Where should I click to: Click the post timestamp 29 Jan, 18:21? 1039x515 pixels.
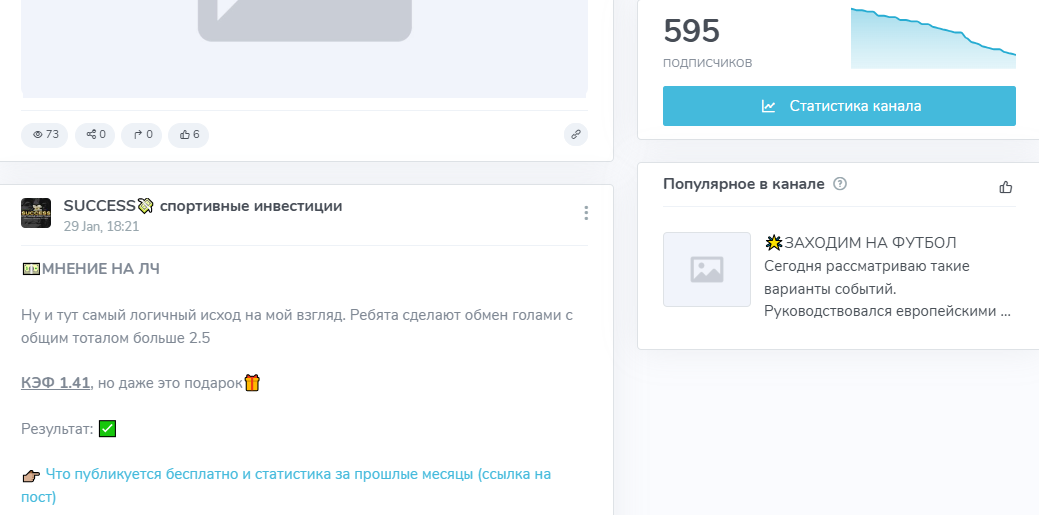[101, 226]
